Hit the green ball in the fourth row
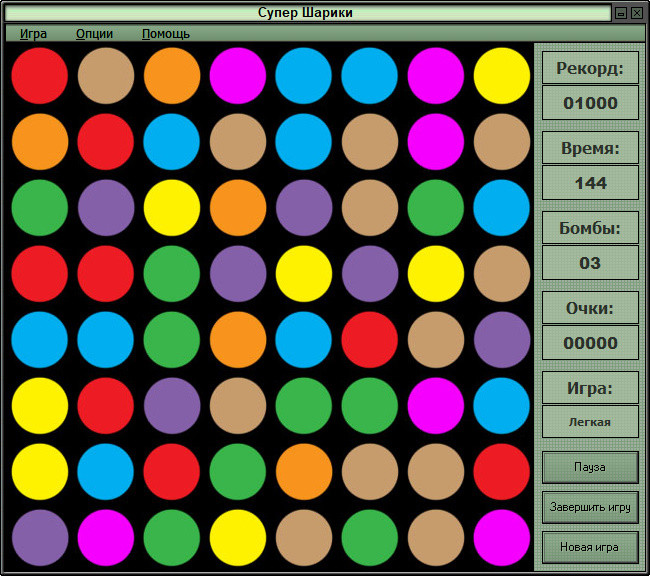 [172, 274]
